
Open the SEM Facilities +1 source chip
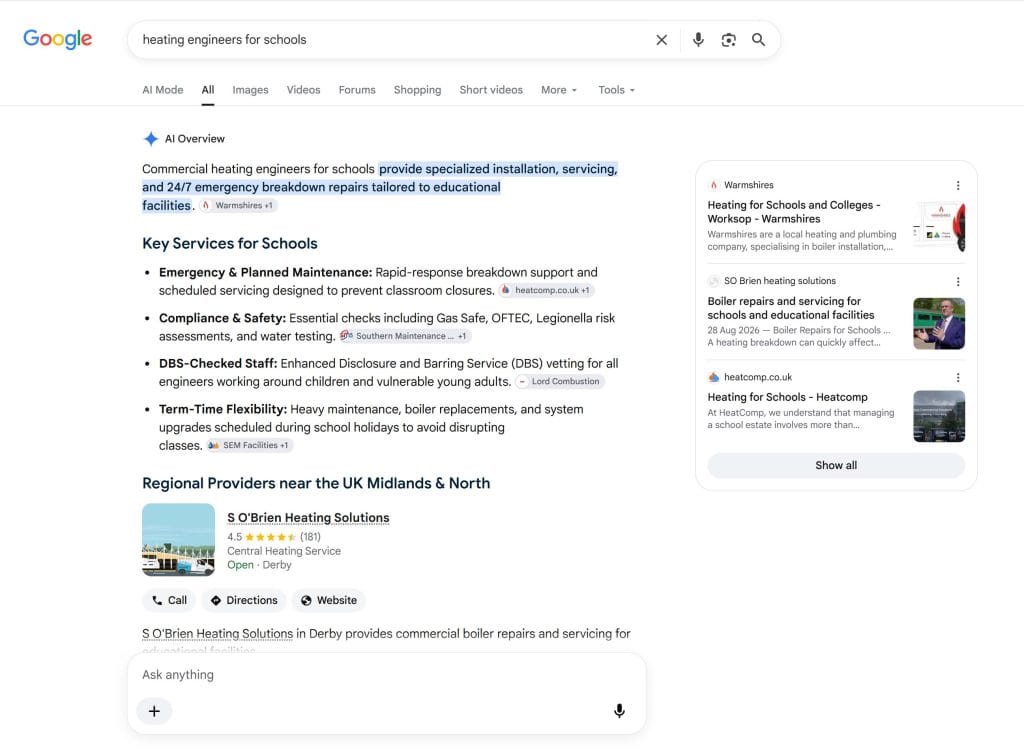click(x=249, y=445)
